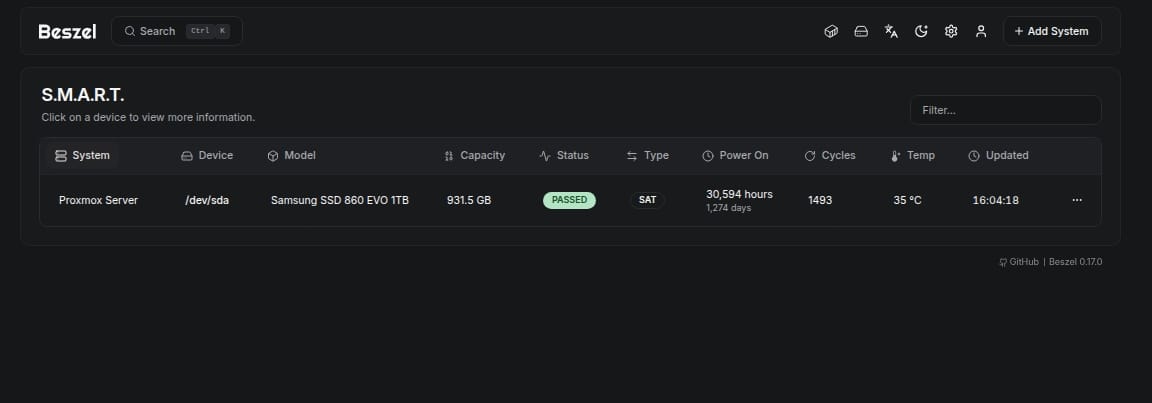Viewport: 1152px width, 403px height.
Task: Click the PASSED status badge
Action: click(569, 200)
